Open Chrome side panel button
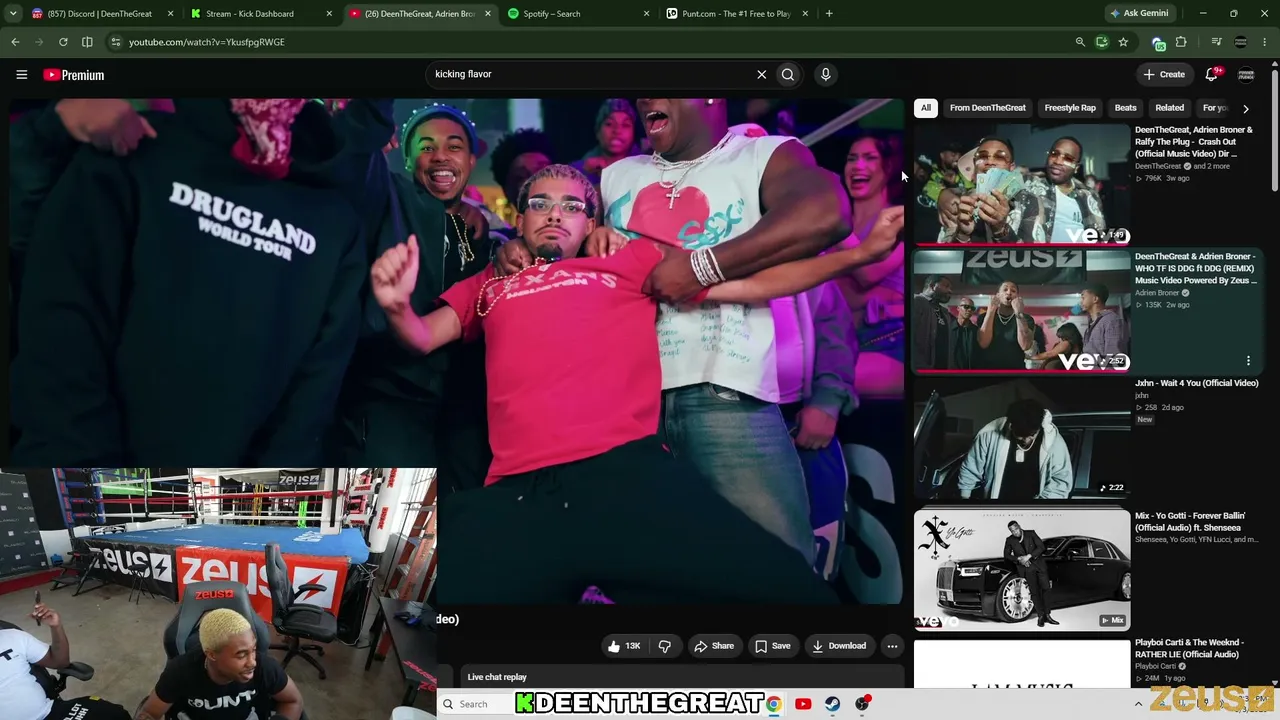The width and height of the screenshot is (1280, 720). (87, 42)
